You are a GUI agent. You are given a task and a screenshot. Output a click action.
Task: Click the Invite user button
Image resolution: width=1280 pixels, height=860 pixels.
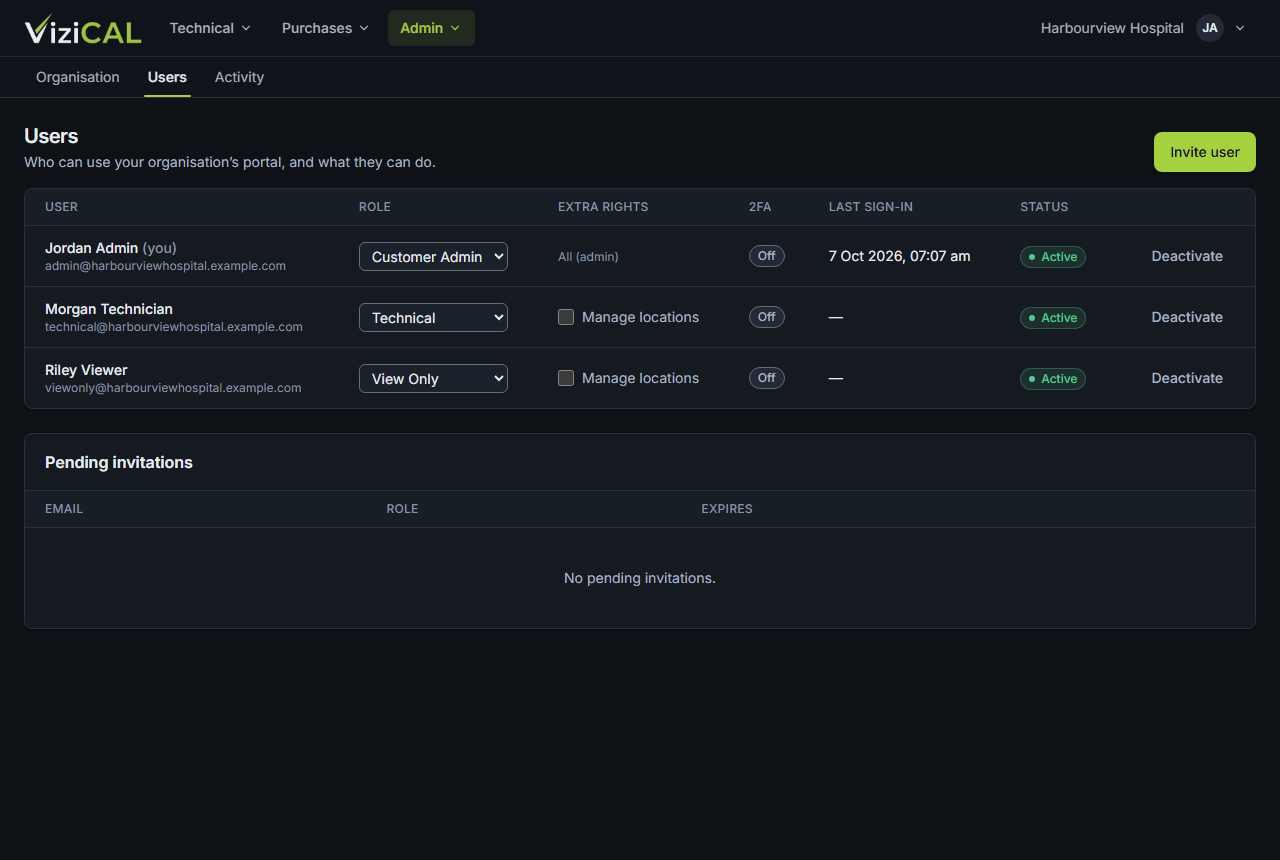(x=1205, y=152)
